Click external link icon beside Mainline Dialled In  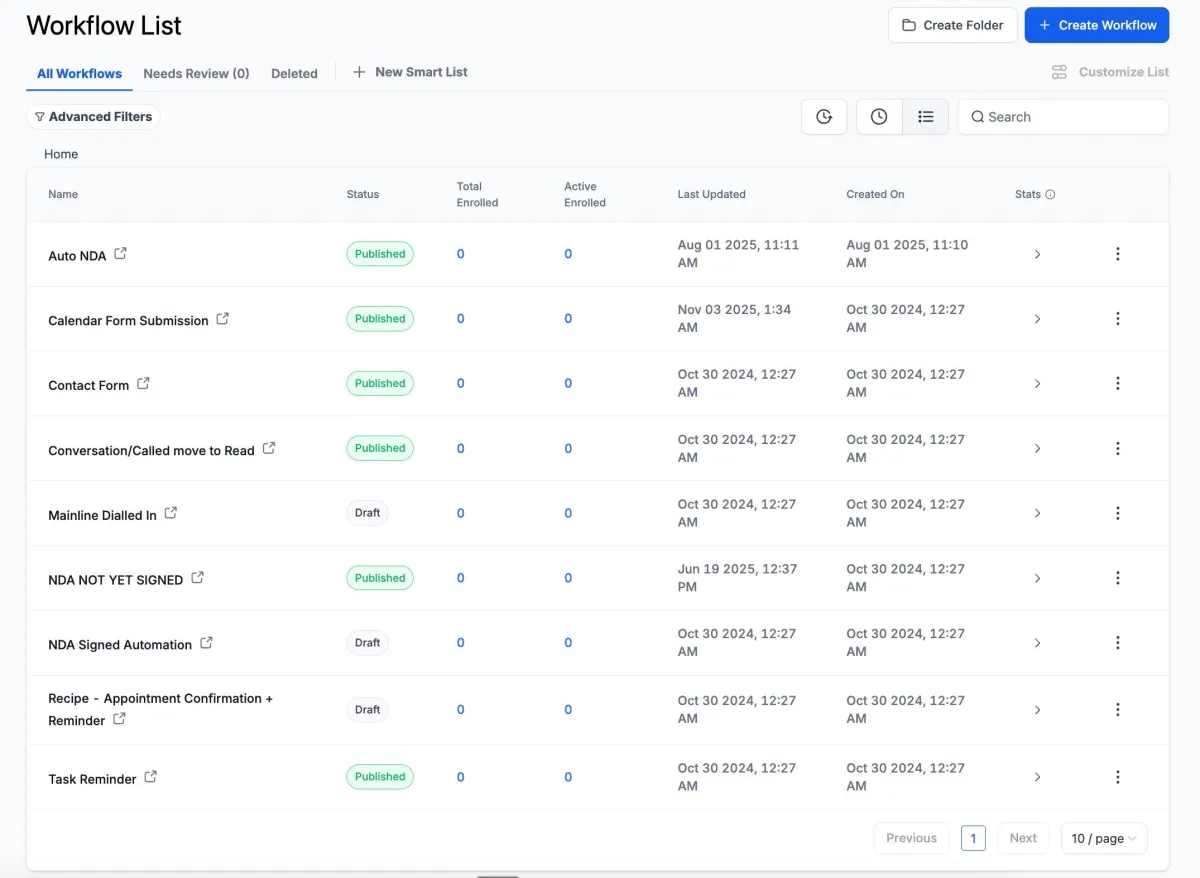click(x=171, y=513)
